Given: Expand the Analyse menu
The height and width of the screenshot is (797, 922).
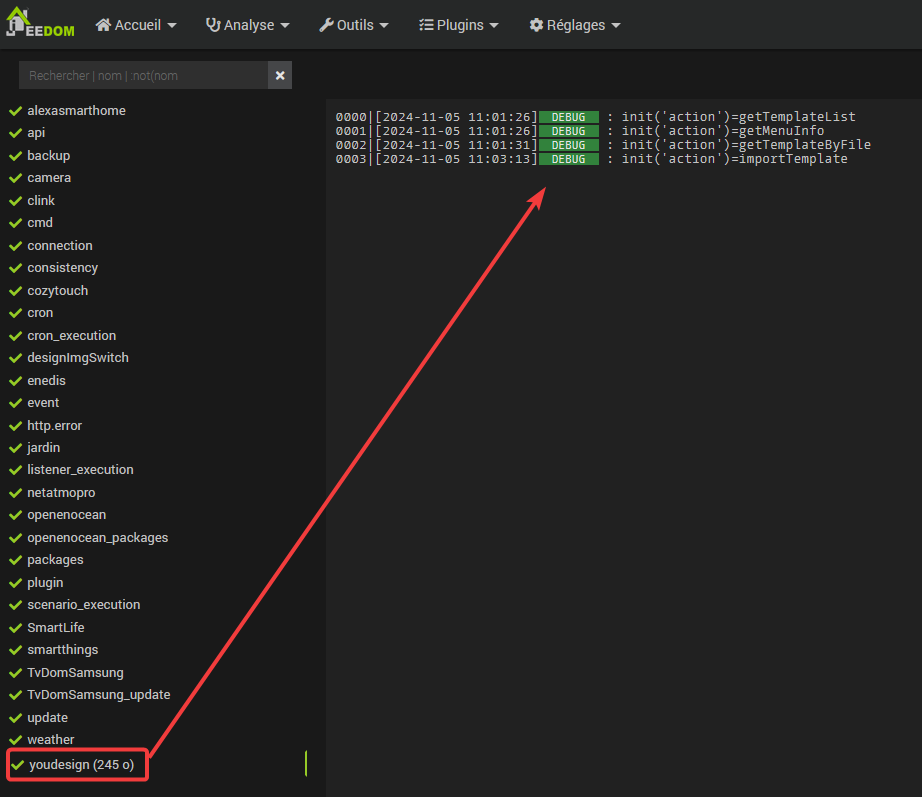Looking at the screenshot, I should click(247, 25).
